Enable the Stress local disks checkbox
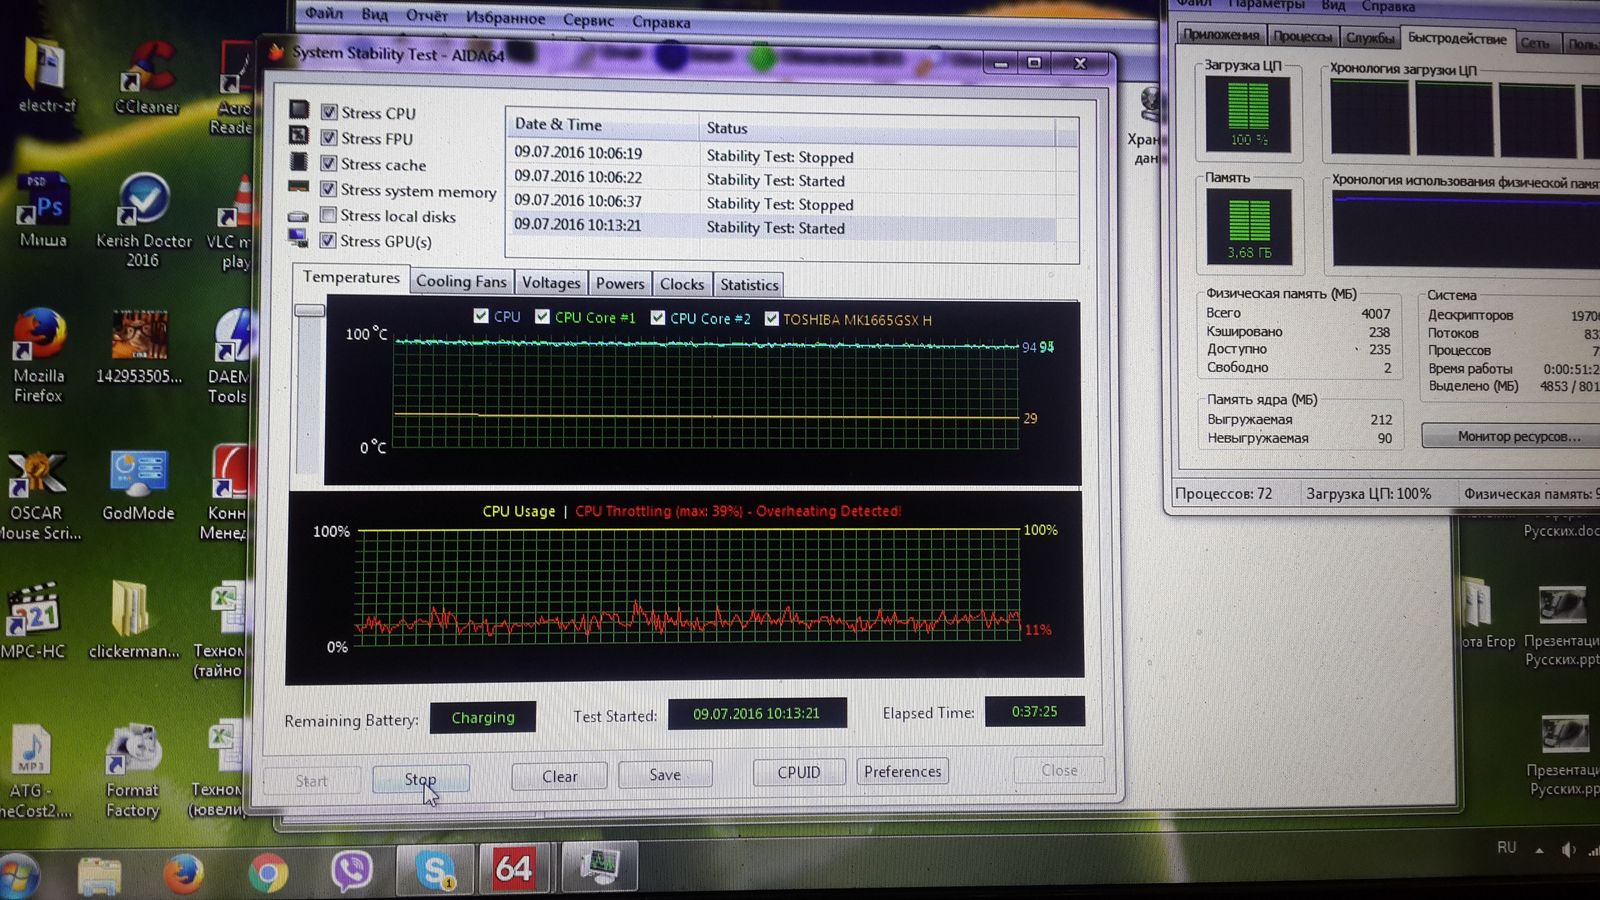Image resolution: width=1600 pixels, height=900 pixels. click(328, 215)
